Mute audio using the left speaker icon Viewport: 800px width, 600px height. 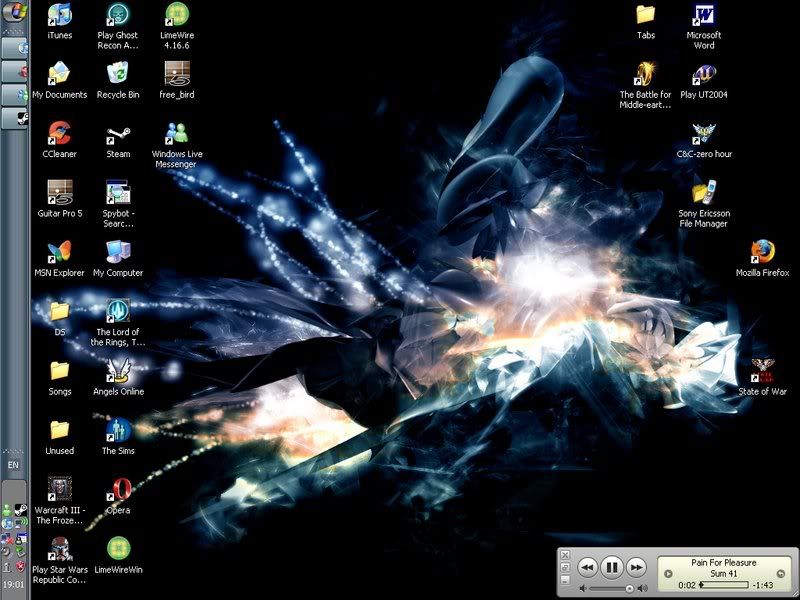[x=583, y=587]
